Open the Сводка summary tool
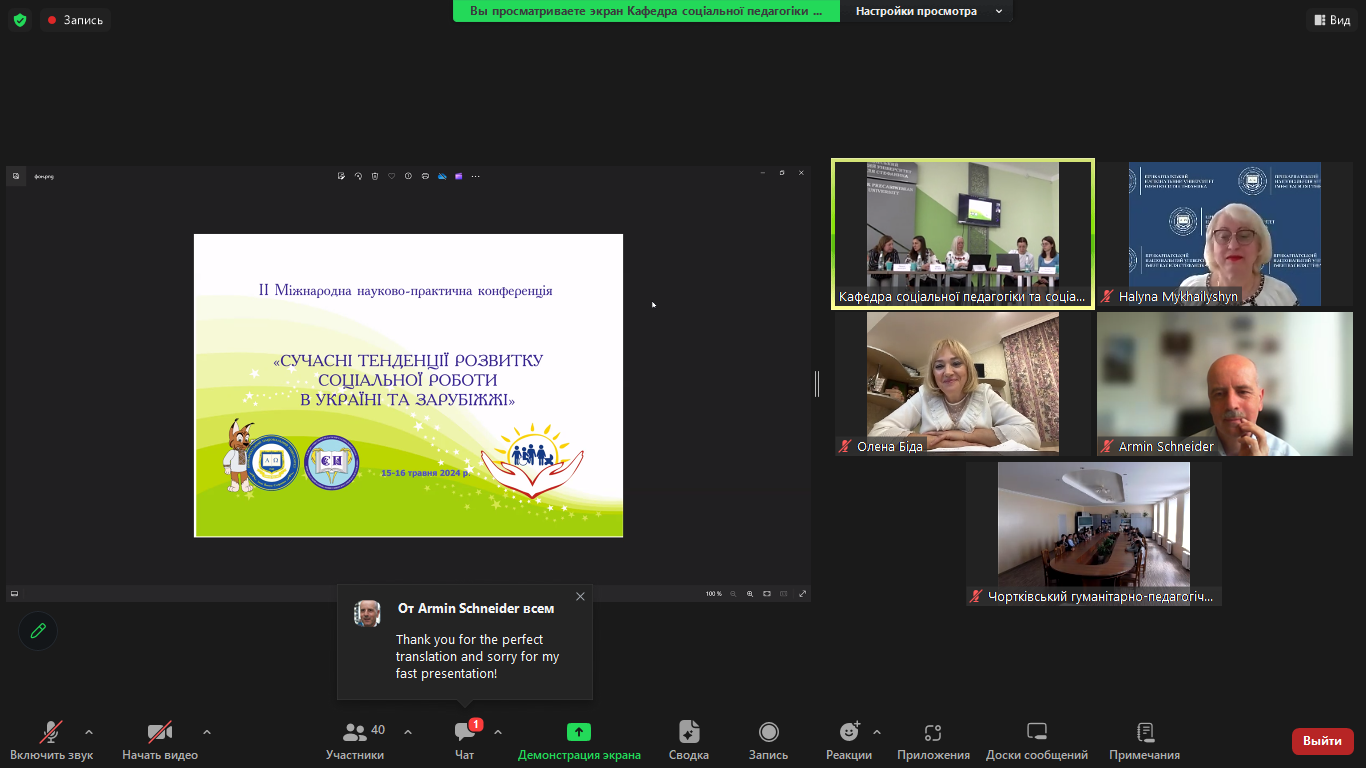The height and width of the screenshot is (768, 1366). tap(688, 741)
